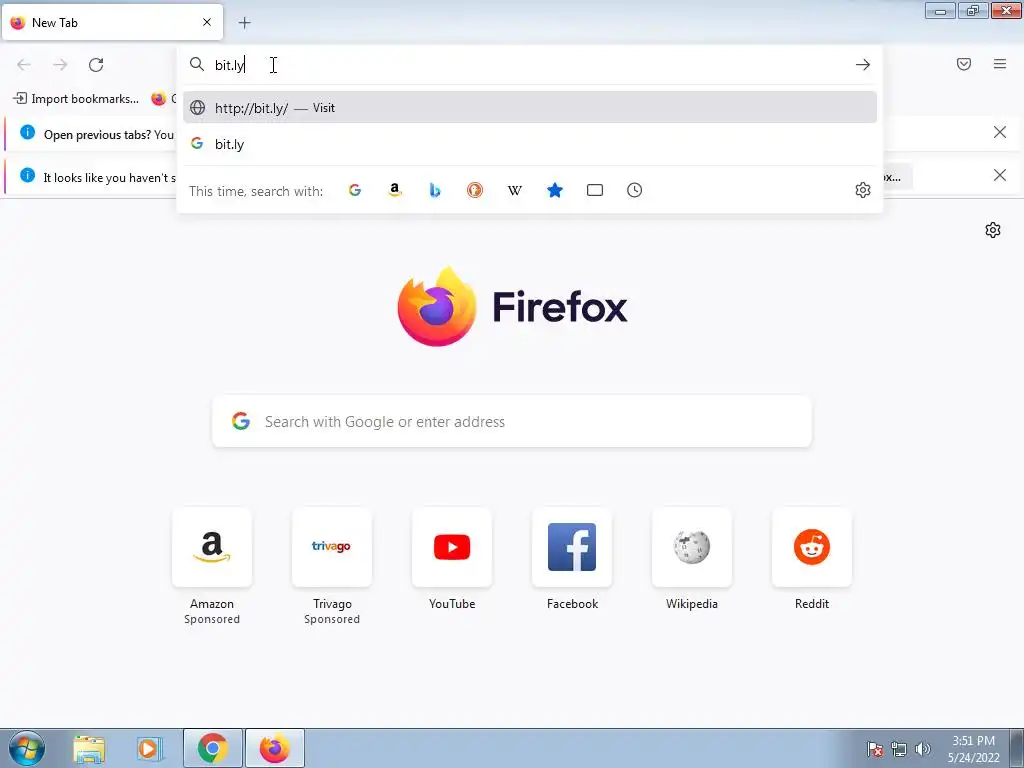1024x768 pixels.
Task: Open the Firefox hamburger menu
Action: (1000, 64)
